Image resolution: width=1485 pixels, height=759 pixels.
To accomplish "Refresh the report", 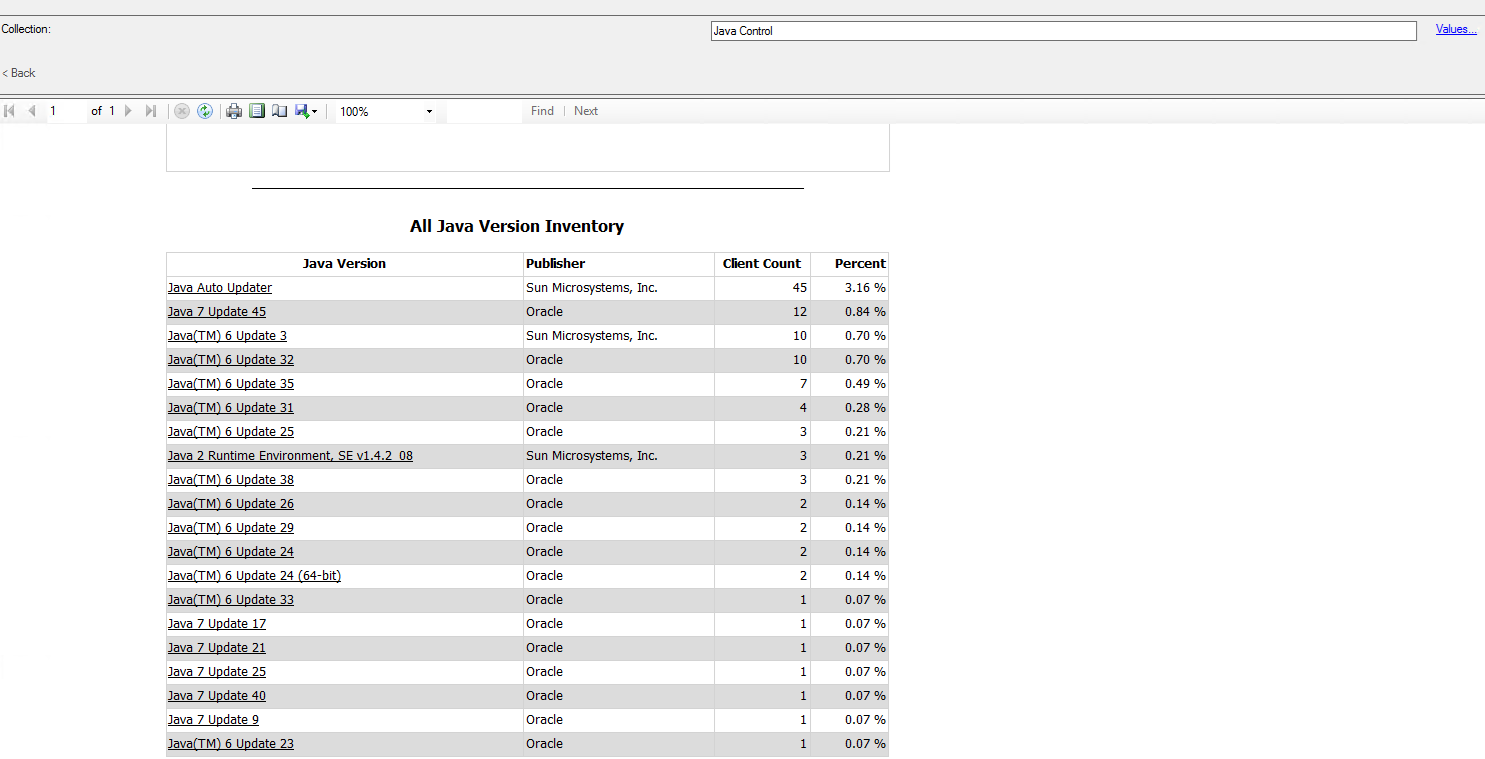I will (x=205, y=111).
